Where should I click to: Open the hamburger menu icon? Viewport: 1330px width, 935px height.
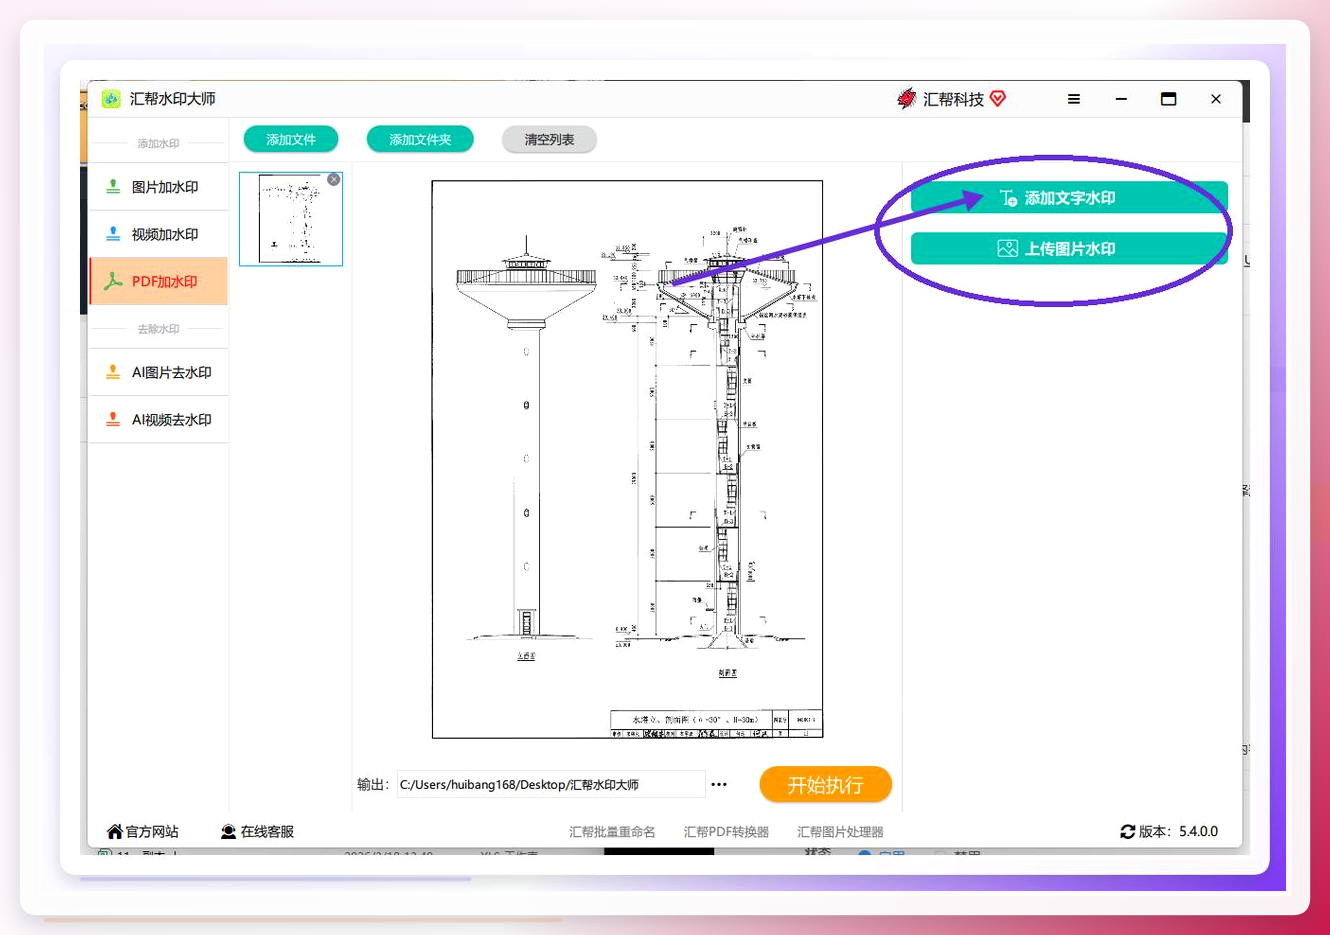[1074, 99]
